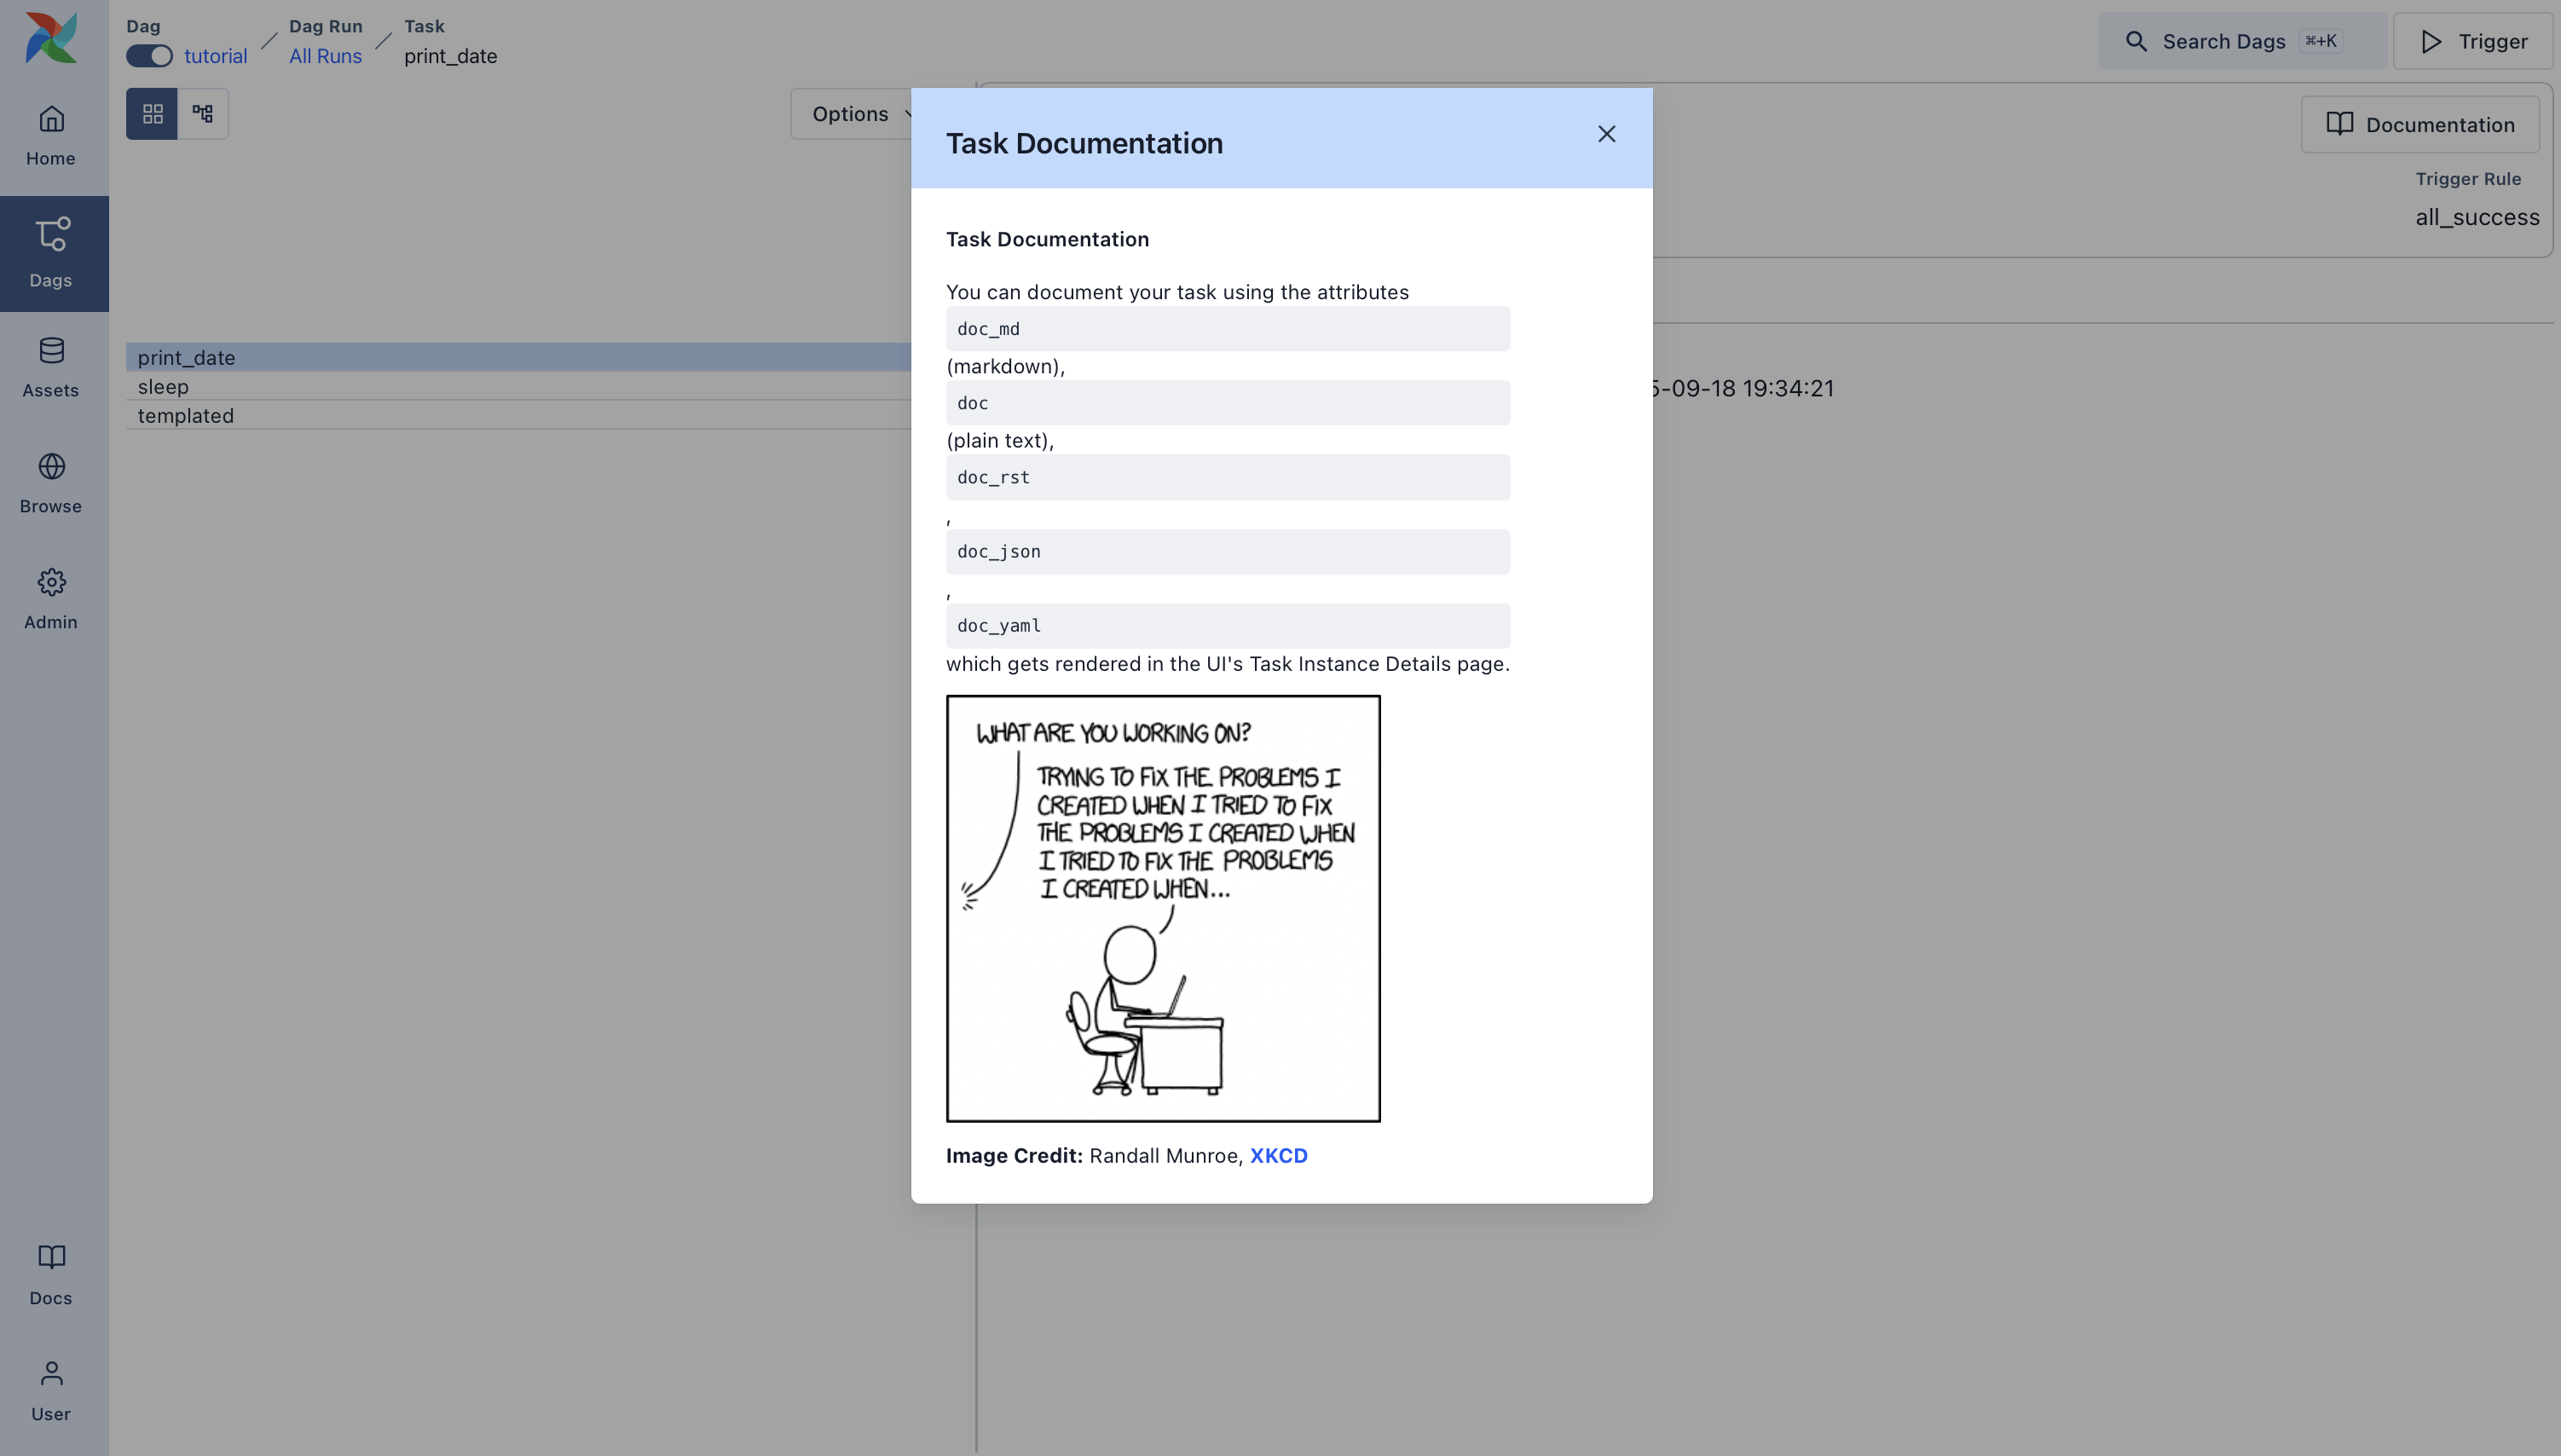Open the Admin sidebar menu

coord(51,598)
